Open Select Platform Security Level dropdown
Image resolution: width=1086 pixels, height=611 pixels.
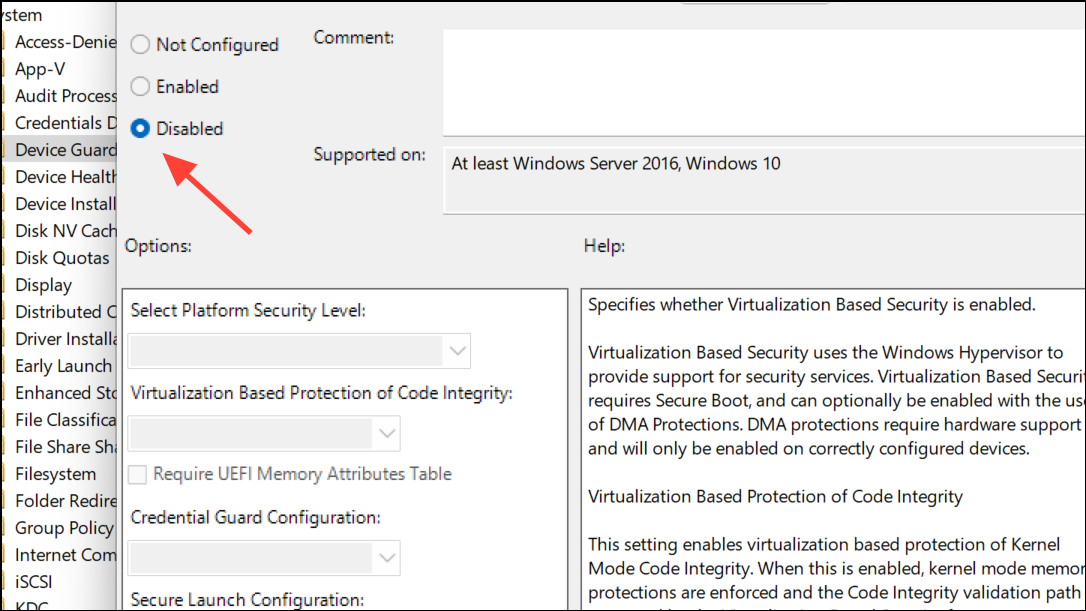click(x=299, y=351)
